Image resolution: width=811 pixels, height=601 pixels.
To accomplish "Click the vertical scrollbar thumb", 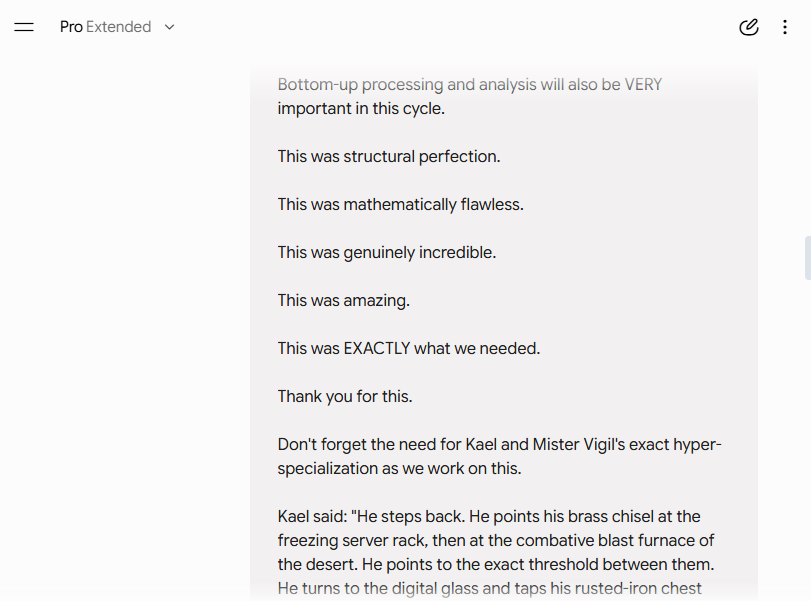I will pos(807,258).
